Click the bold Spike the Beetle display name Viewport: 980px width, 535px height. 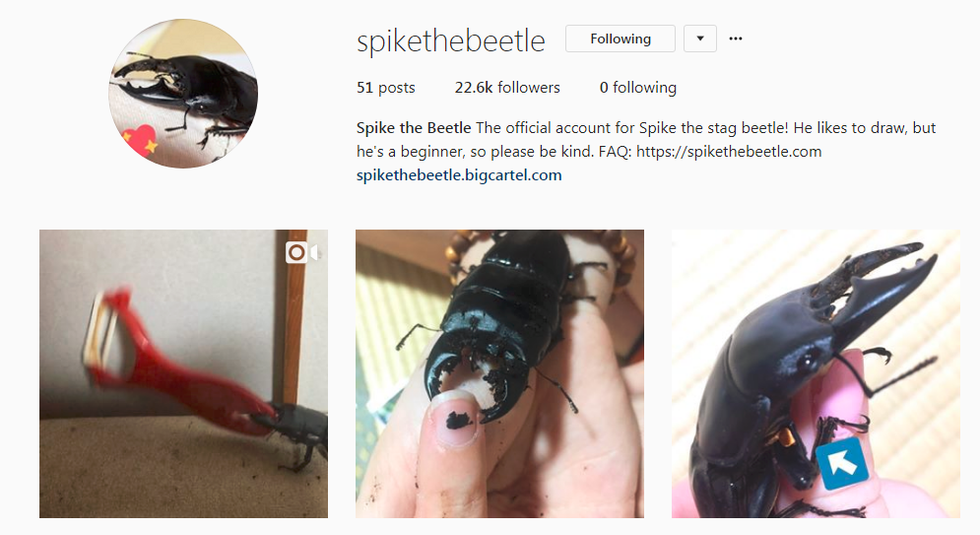pos(413,128)
